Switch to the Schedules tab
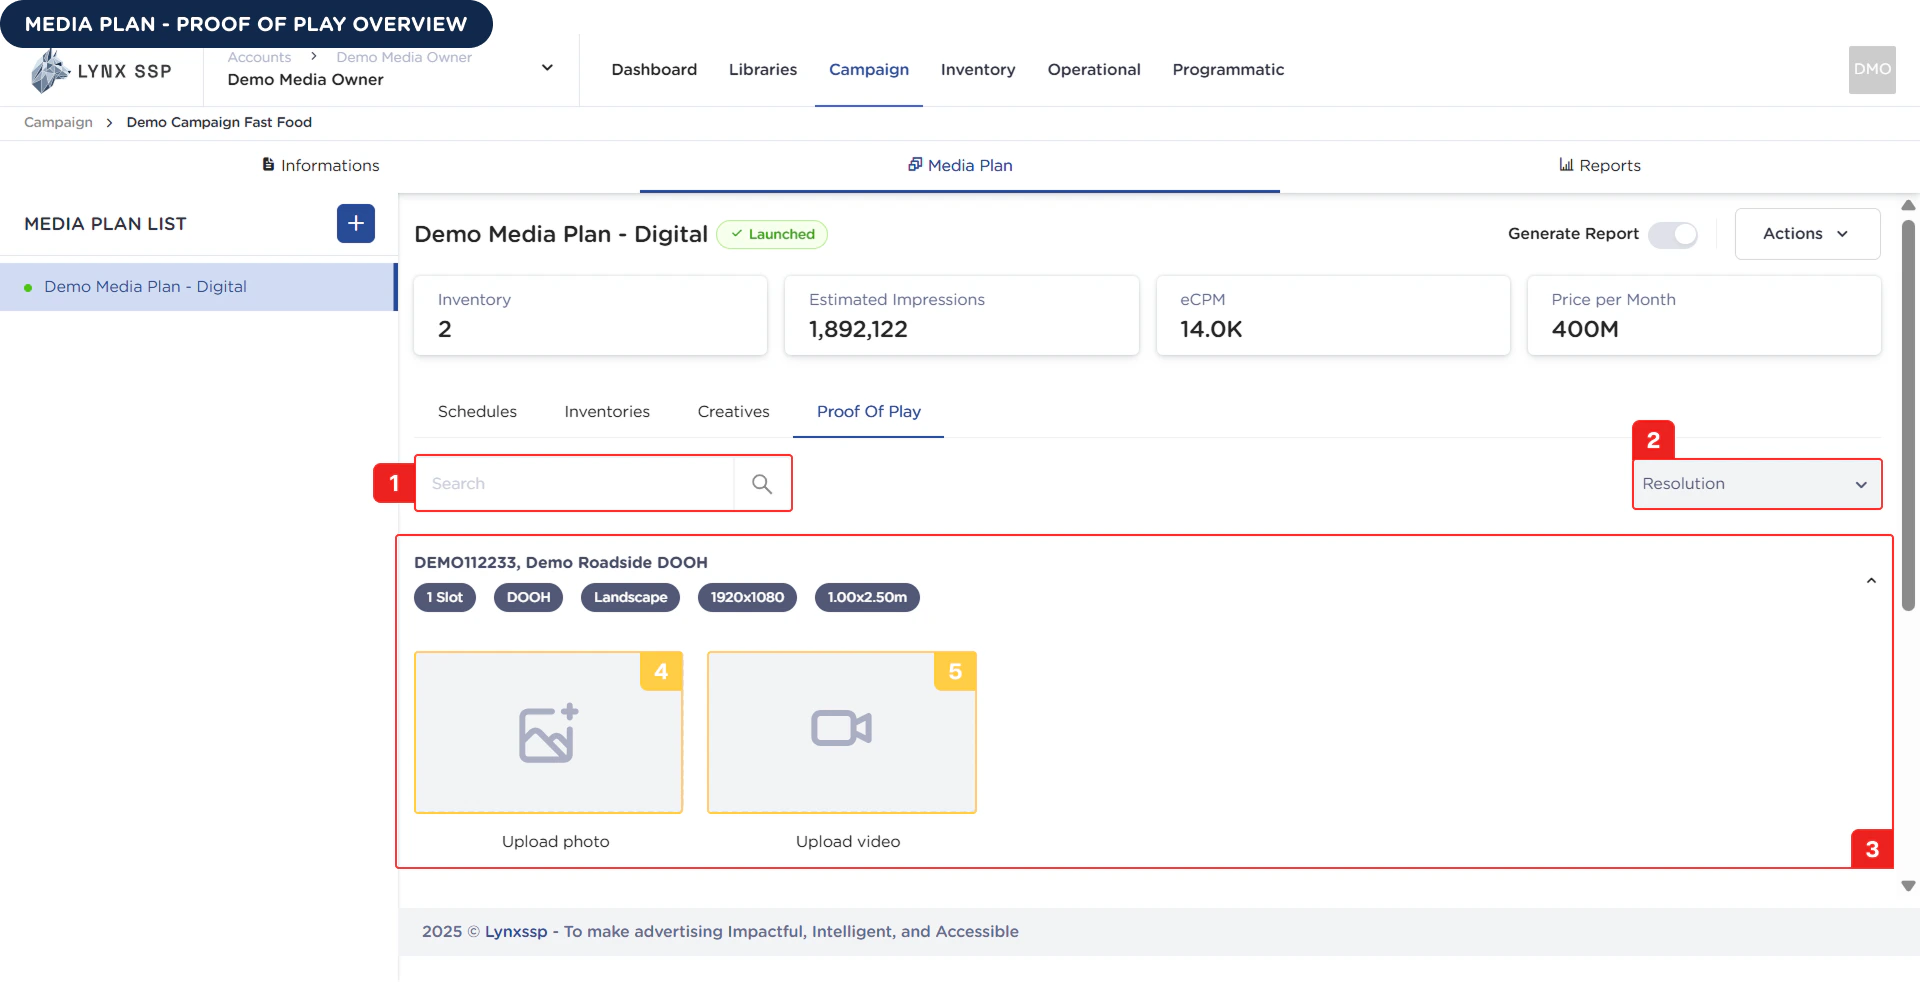The height and width of the screenshot is (982, 1920). coord(477,412)
